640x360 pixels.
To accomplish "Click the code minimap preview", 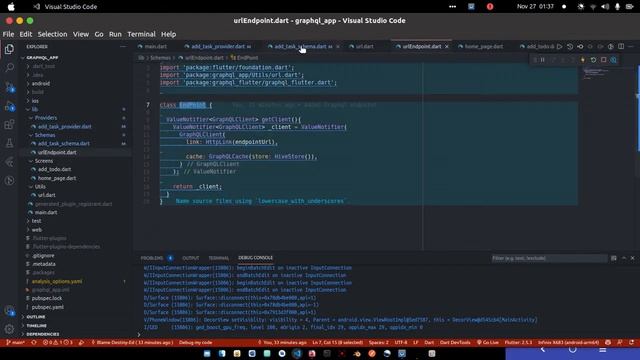I will click(x=595, y=73).
